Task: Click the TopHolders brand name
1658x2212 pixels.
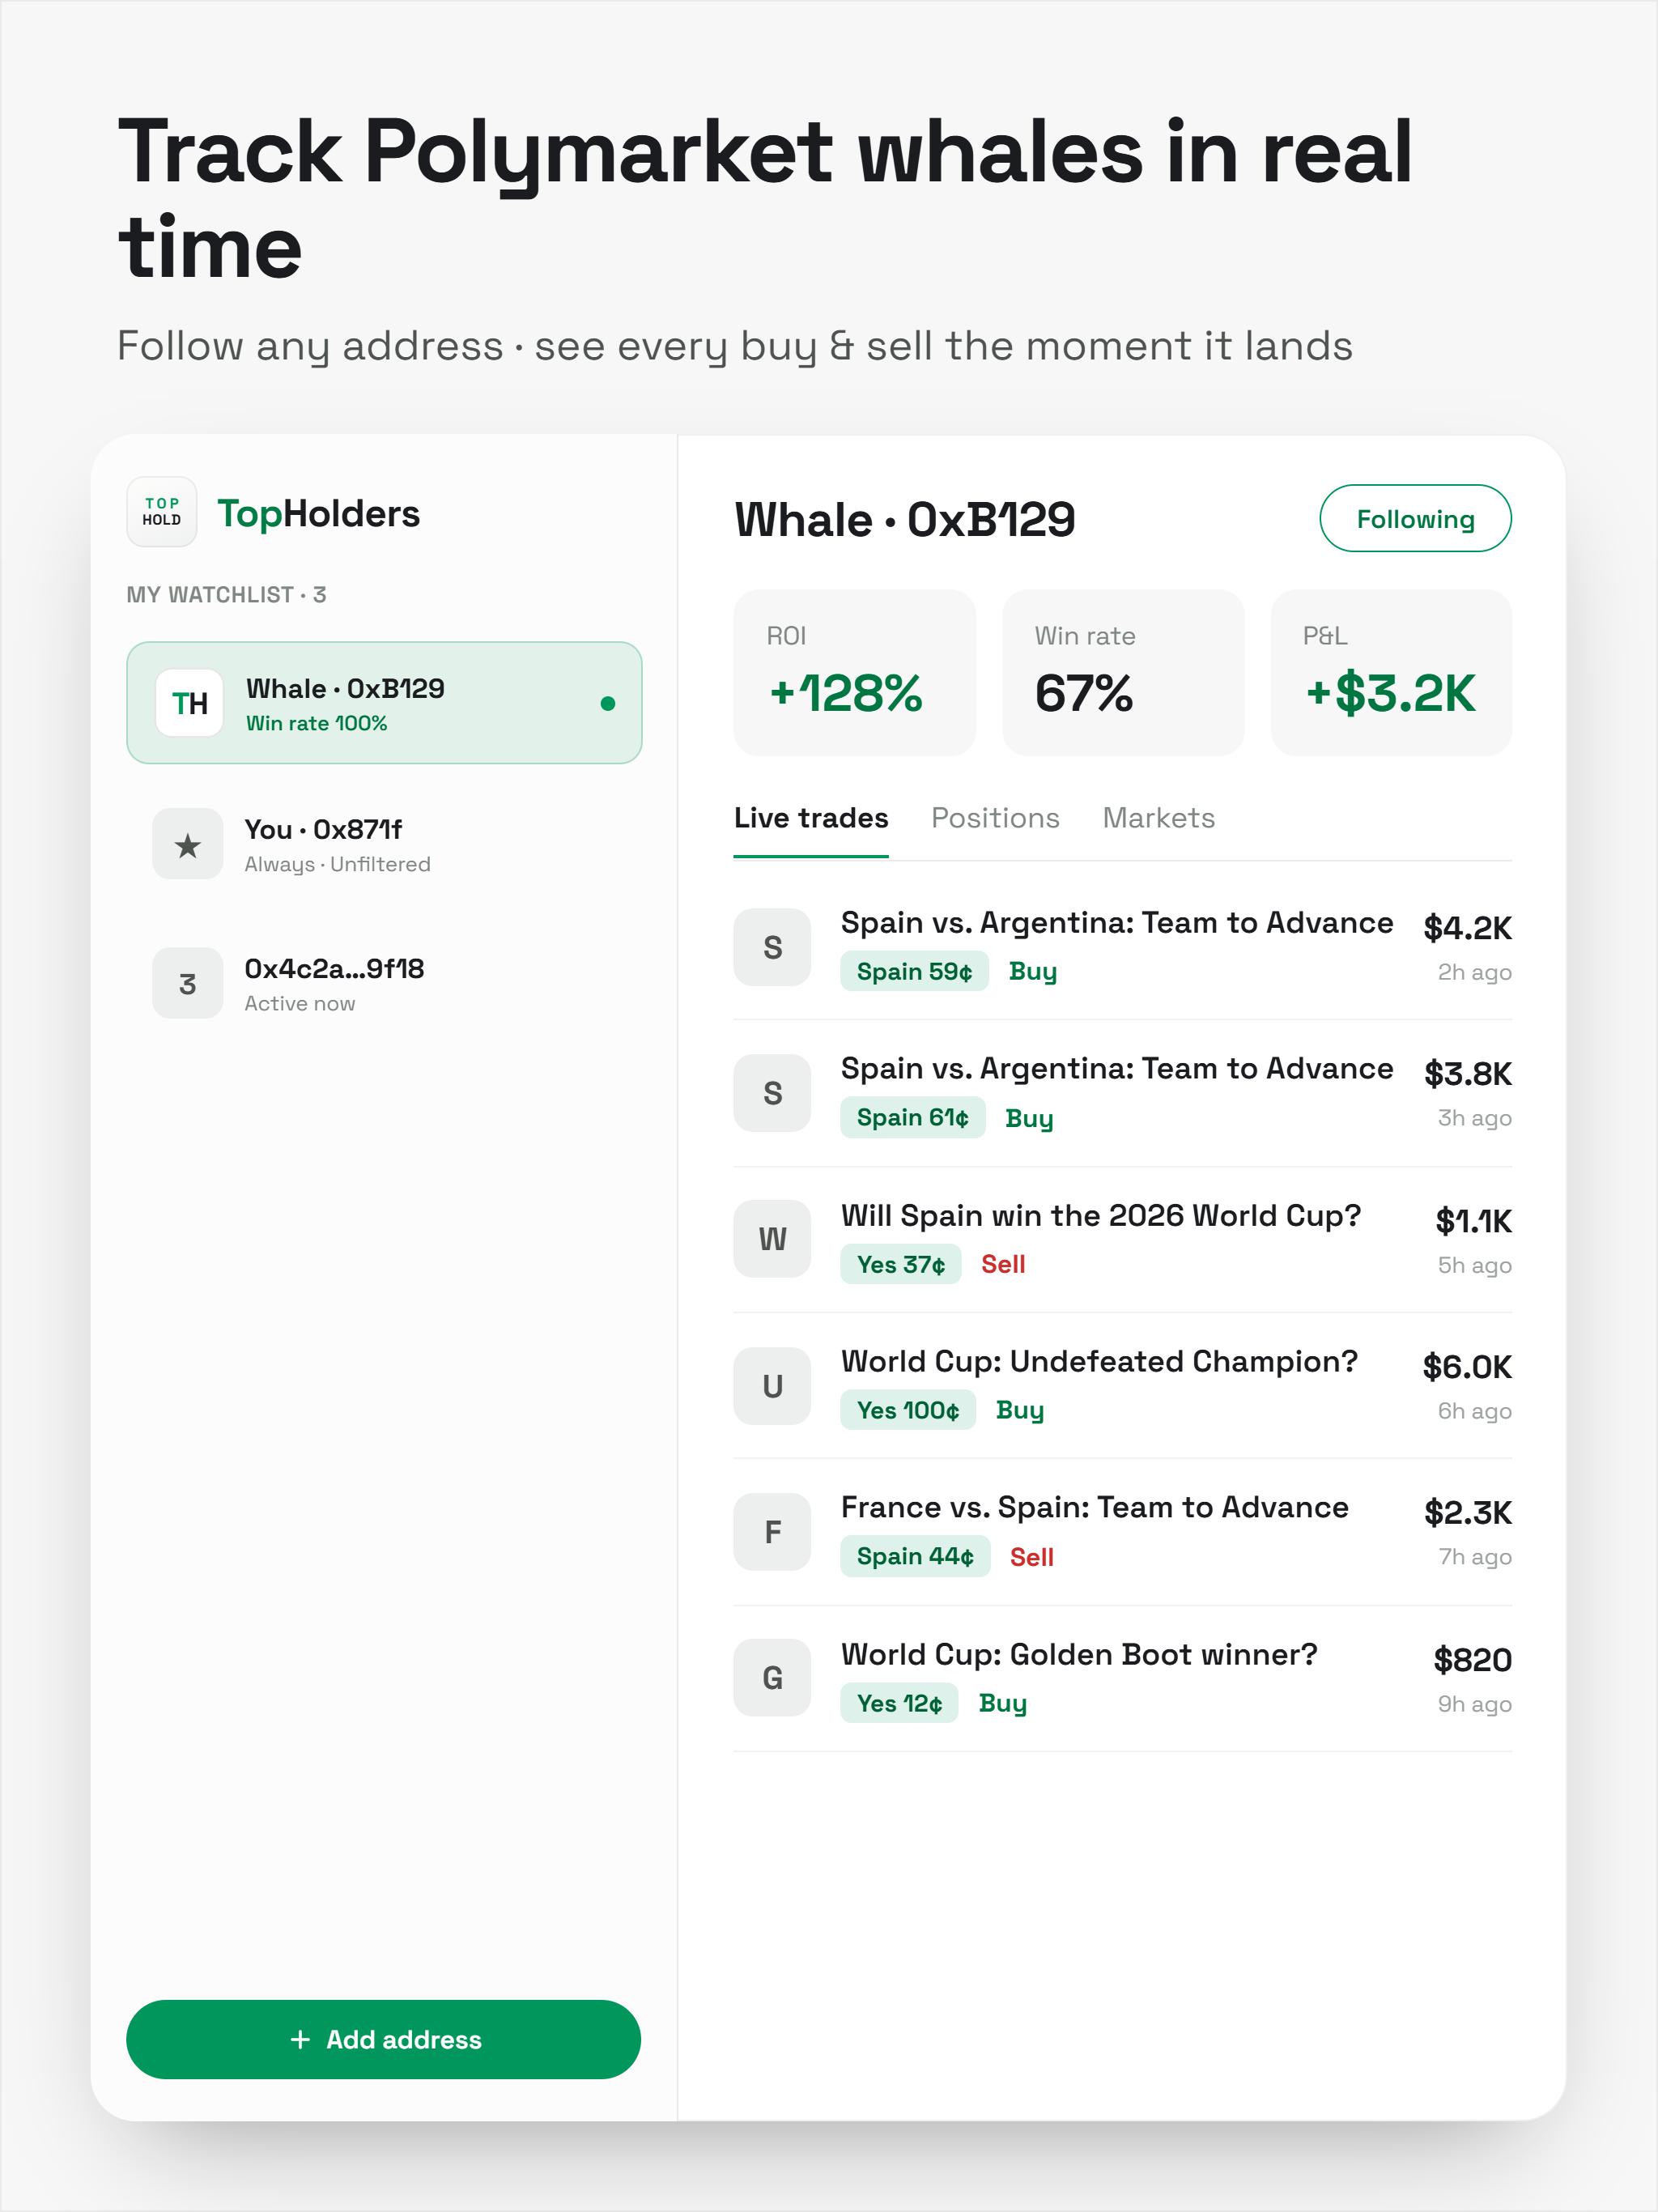Action: click(319, 514)
